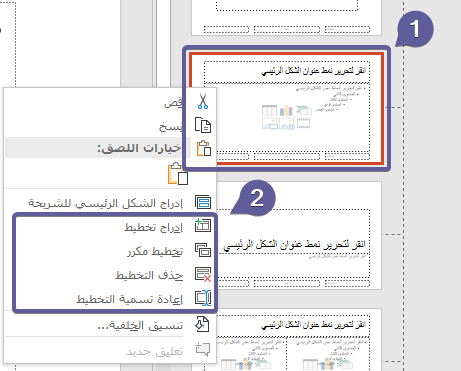The height and width of the screenshot is (371, 461).
Task: Click the Rename Layout icon
Action: point(203,298)
